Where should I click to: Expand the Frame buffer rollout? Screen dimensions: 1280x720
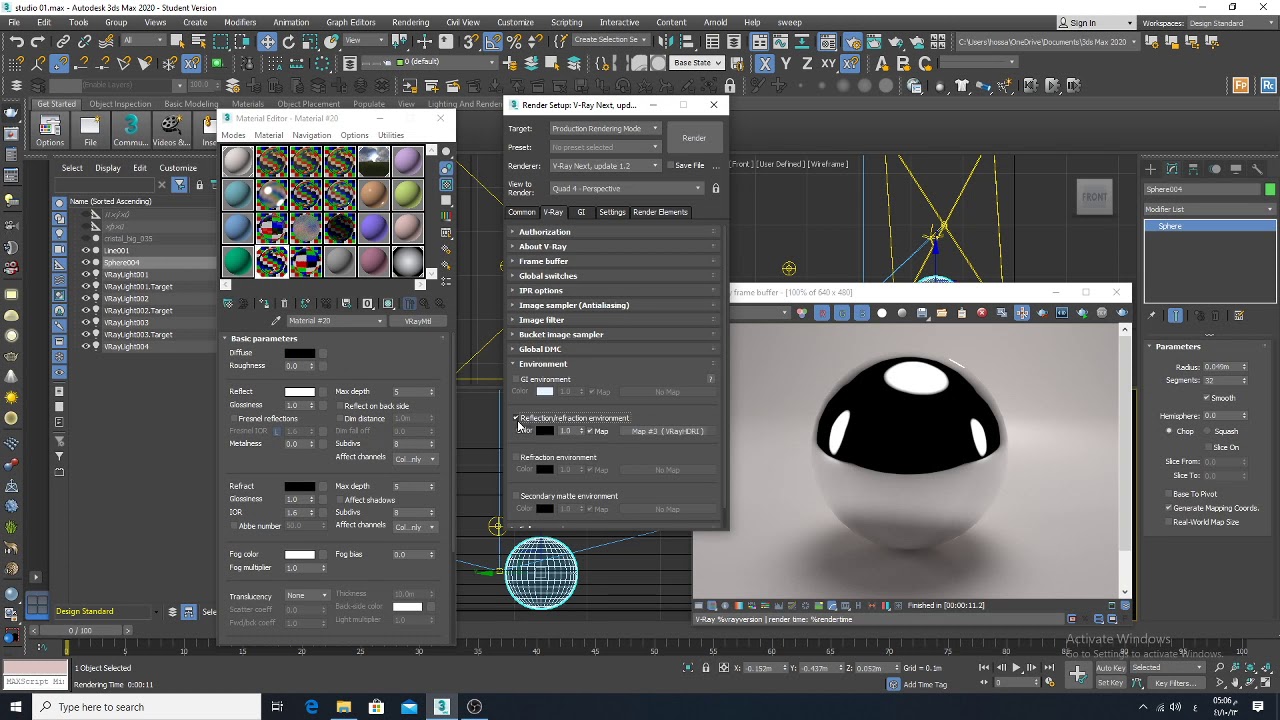614,261
